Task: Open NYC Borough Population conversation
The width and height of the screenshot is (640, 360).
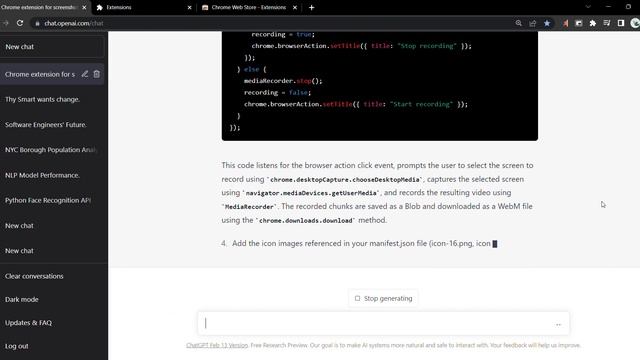Action: (x=52, y=150)
